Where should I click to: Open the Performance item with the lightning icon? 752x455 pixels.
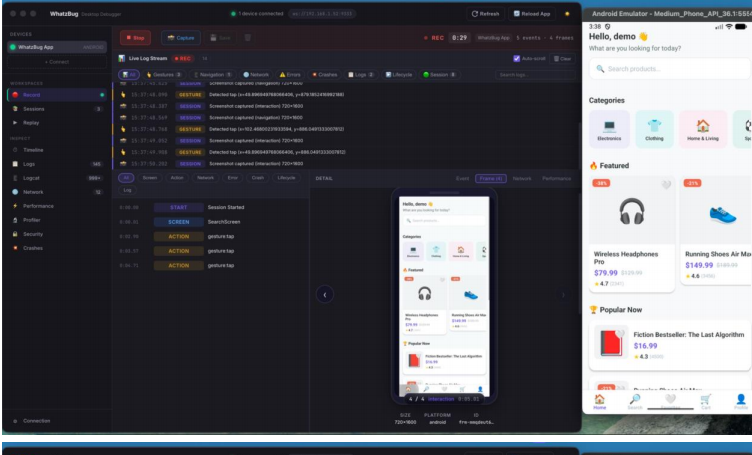click(57, 206)
